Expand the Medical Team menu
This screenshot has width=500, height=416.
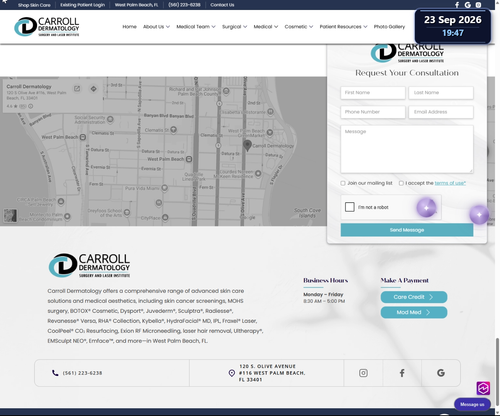pos(196,27)
